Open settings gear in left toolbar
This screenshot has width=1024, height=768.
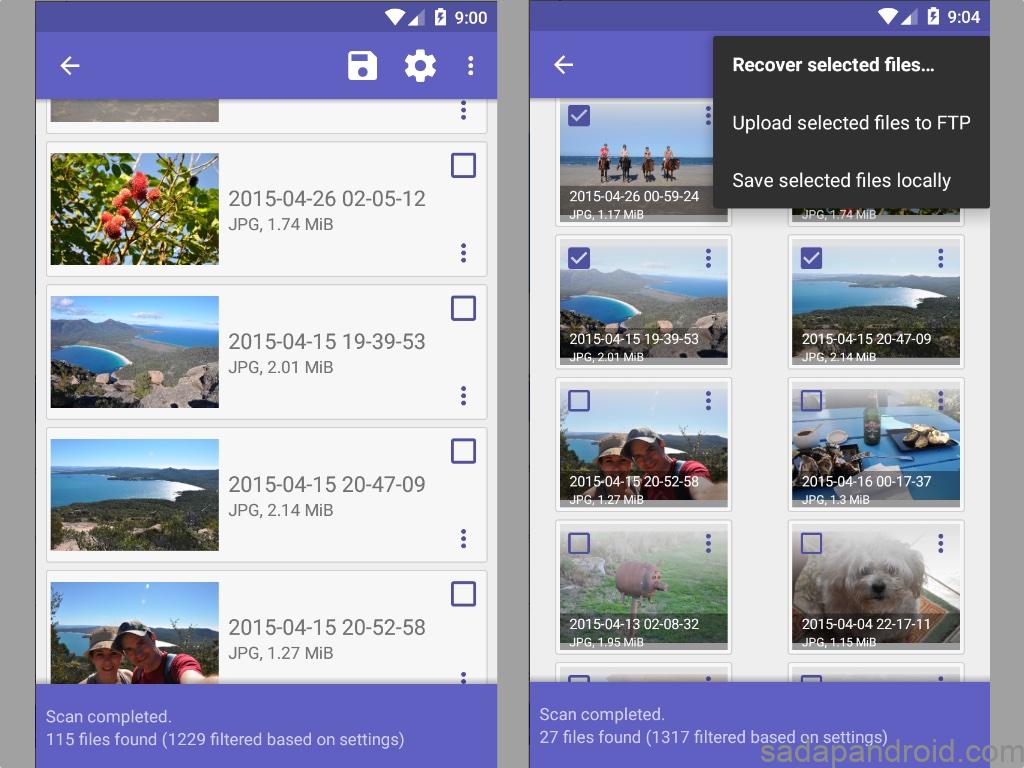coord(420,66)
